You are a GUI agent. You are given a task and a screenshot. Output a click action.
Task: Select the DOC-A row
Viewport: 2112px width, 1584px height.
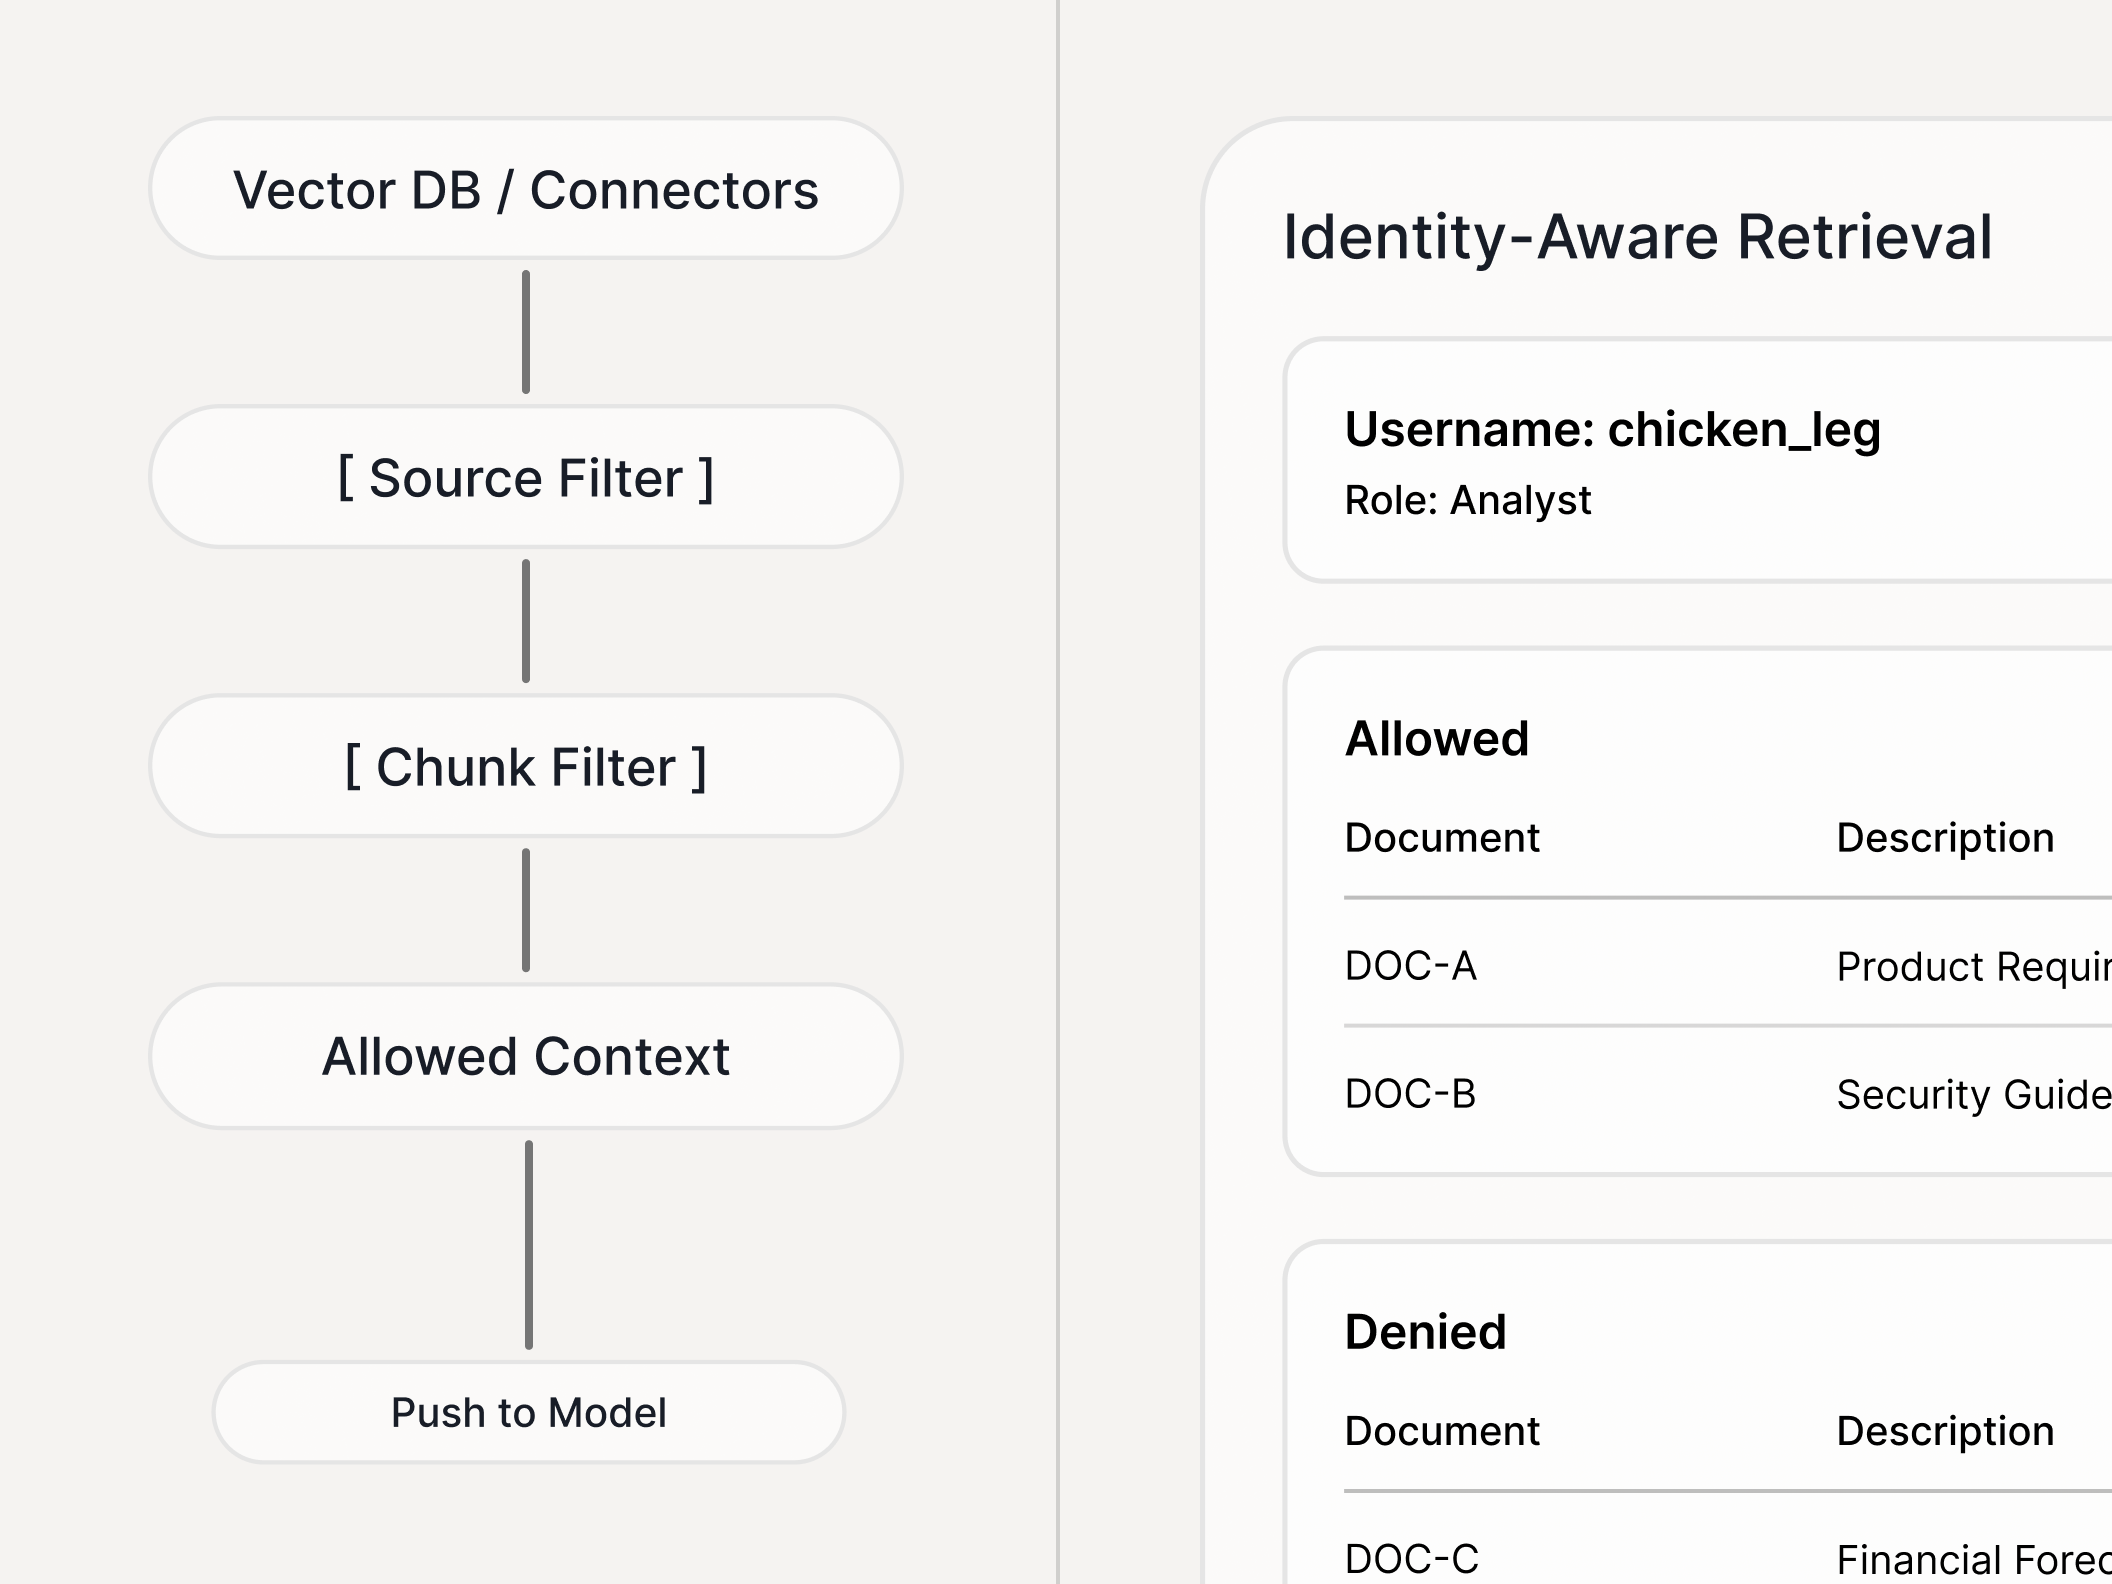[x=1410, y=966]
